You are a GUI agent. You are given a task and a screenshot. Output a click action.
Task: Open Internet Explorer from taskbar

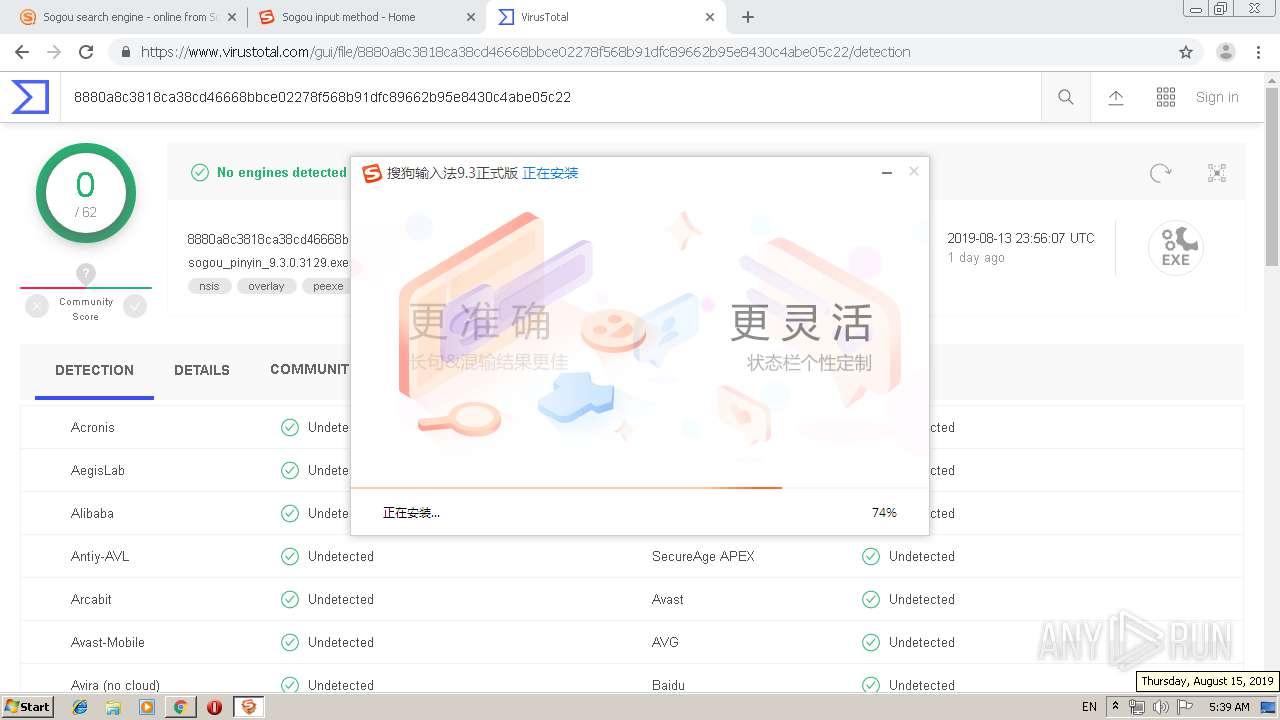point(80,707)
